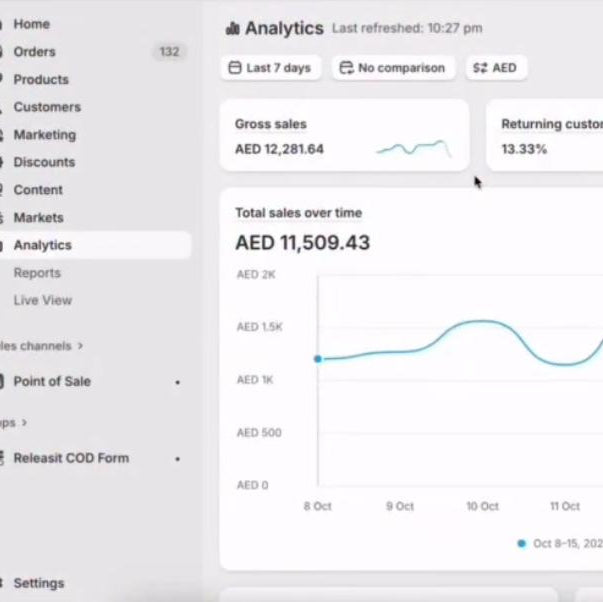Click the Orders count badge 132
603x602 pixels.
click(x=169, y=52)
